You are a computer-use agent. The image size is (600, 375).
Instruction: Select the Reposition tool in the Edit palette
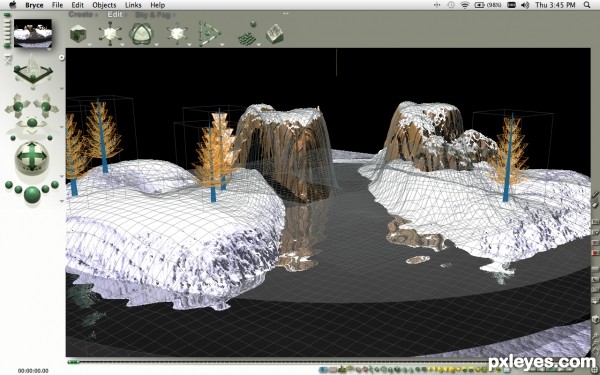tap(177, 33)
